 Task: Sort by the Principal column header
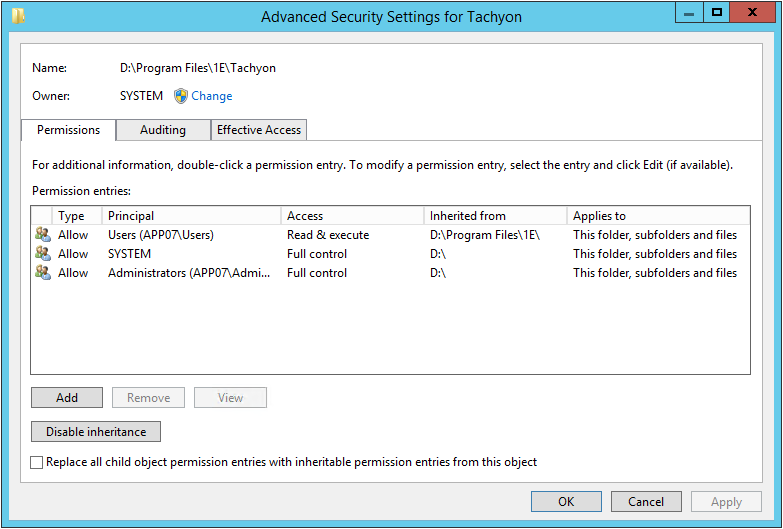[x=192, y=216]
